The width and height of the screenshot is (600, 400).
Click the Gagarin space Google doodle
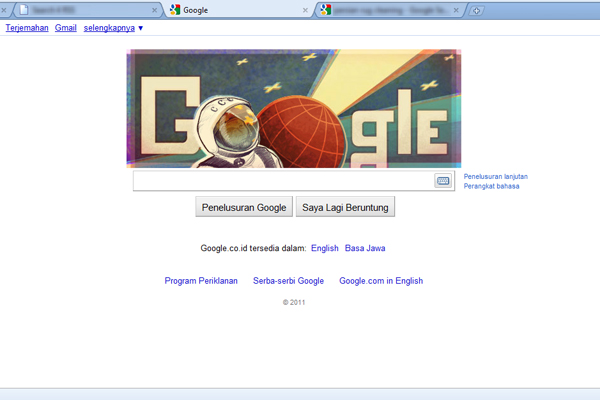click(293, 109)
